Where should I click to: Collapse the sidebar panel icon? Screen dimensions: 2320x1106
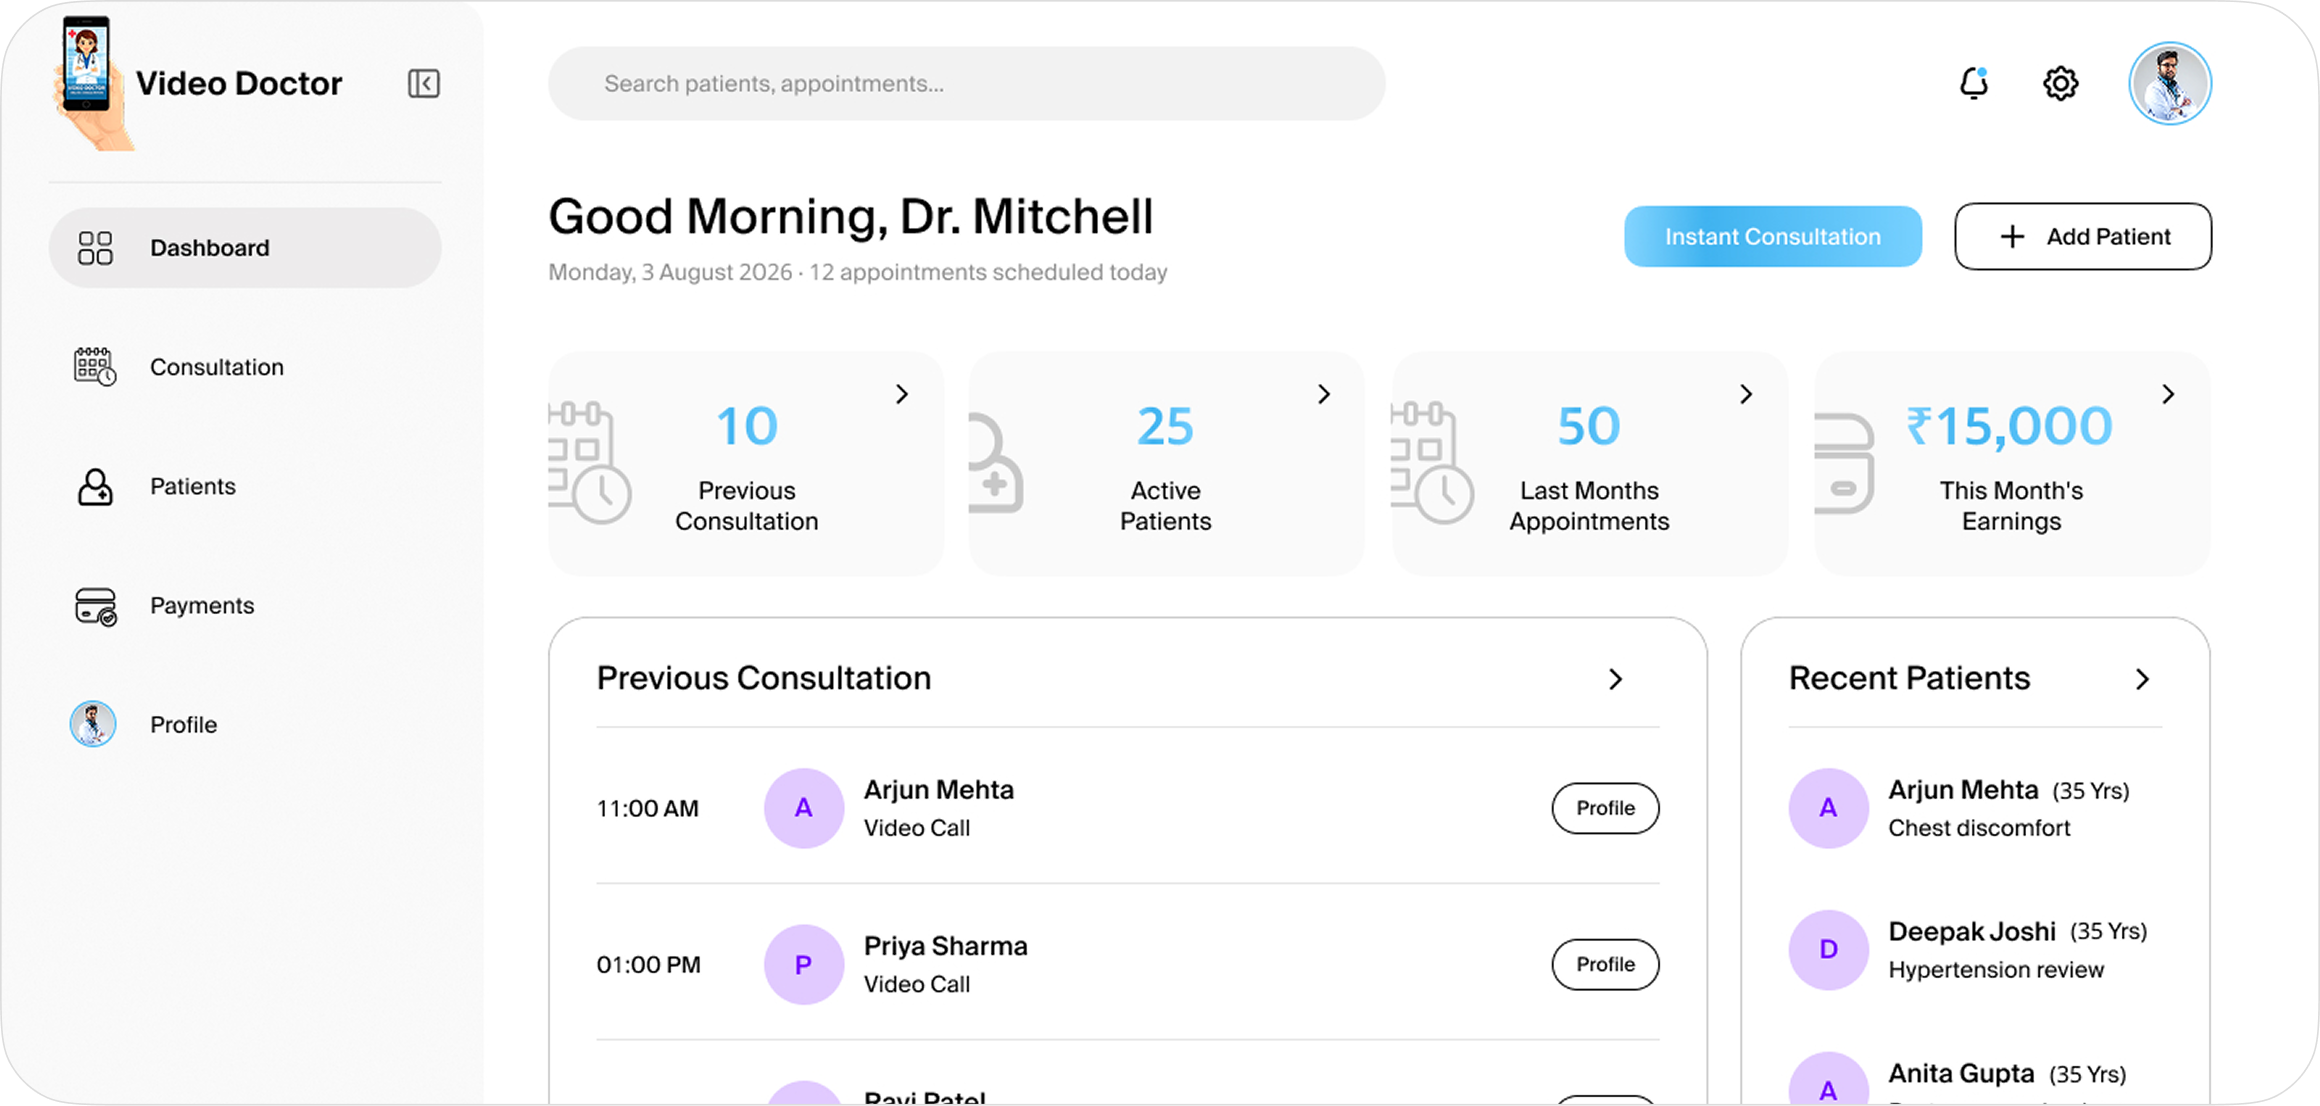click(424, 83)
